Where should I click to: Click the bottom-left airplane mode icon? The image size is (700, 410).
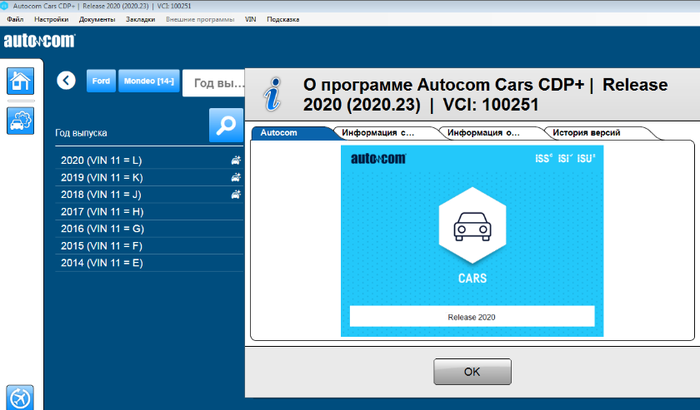click(20, 396)
